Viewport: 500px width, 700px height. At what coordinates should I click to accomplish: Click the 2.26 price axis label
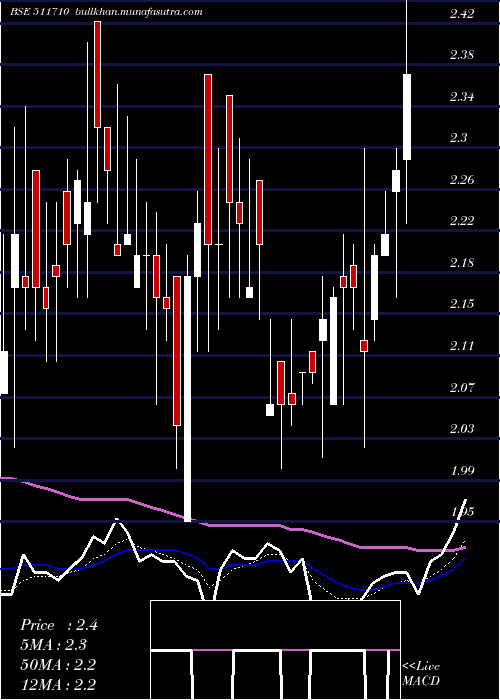(462, 180)
